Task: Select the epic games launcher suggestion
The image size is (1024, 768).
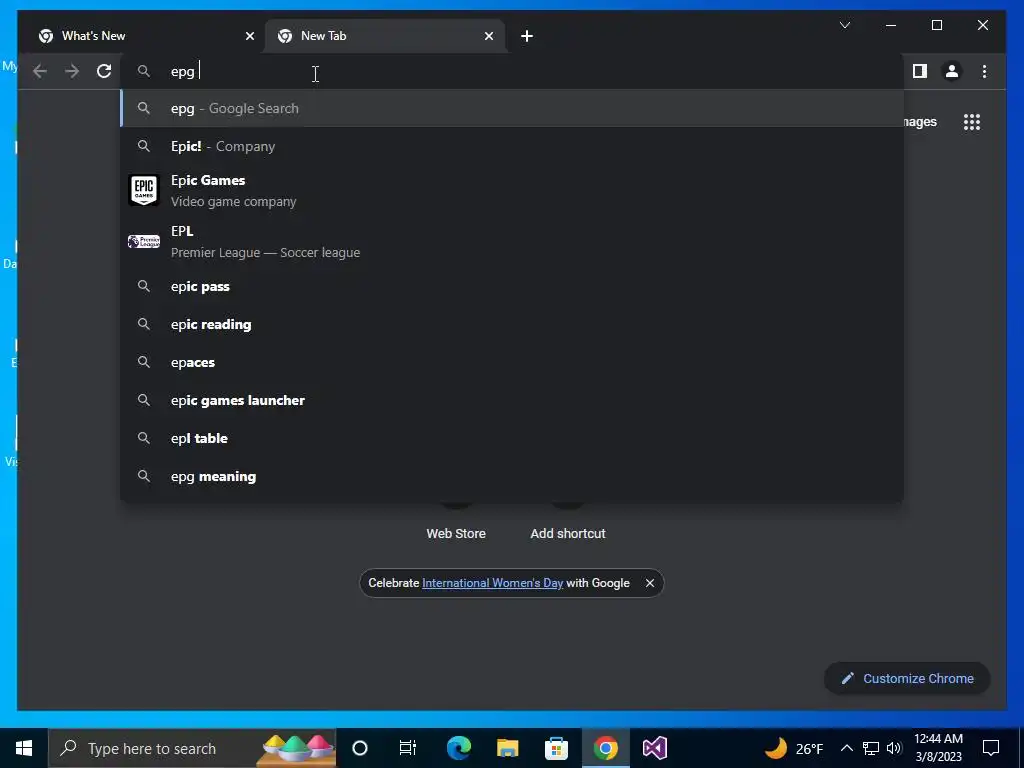Action: 512,400
